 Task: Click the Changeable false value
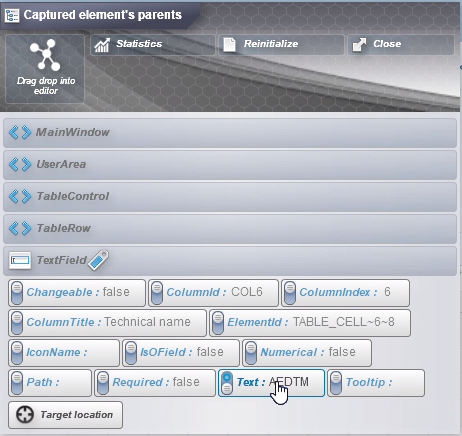(x=116, y=292)
